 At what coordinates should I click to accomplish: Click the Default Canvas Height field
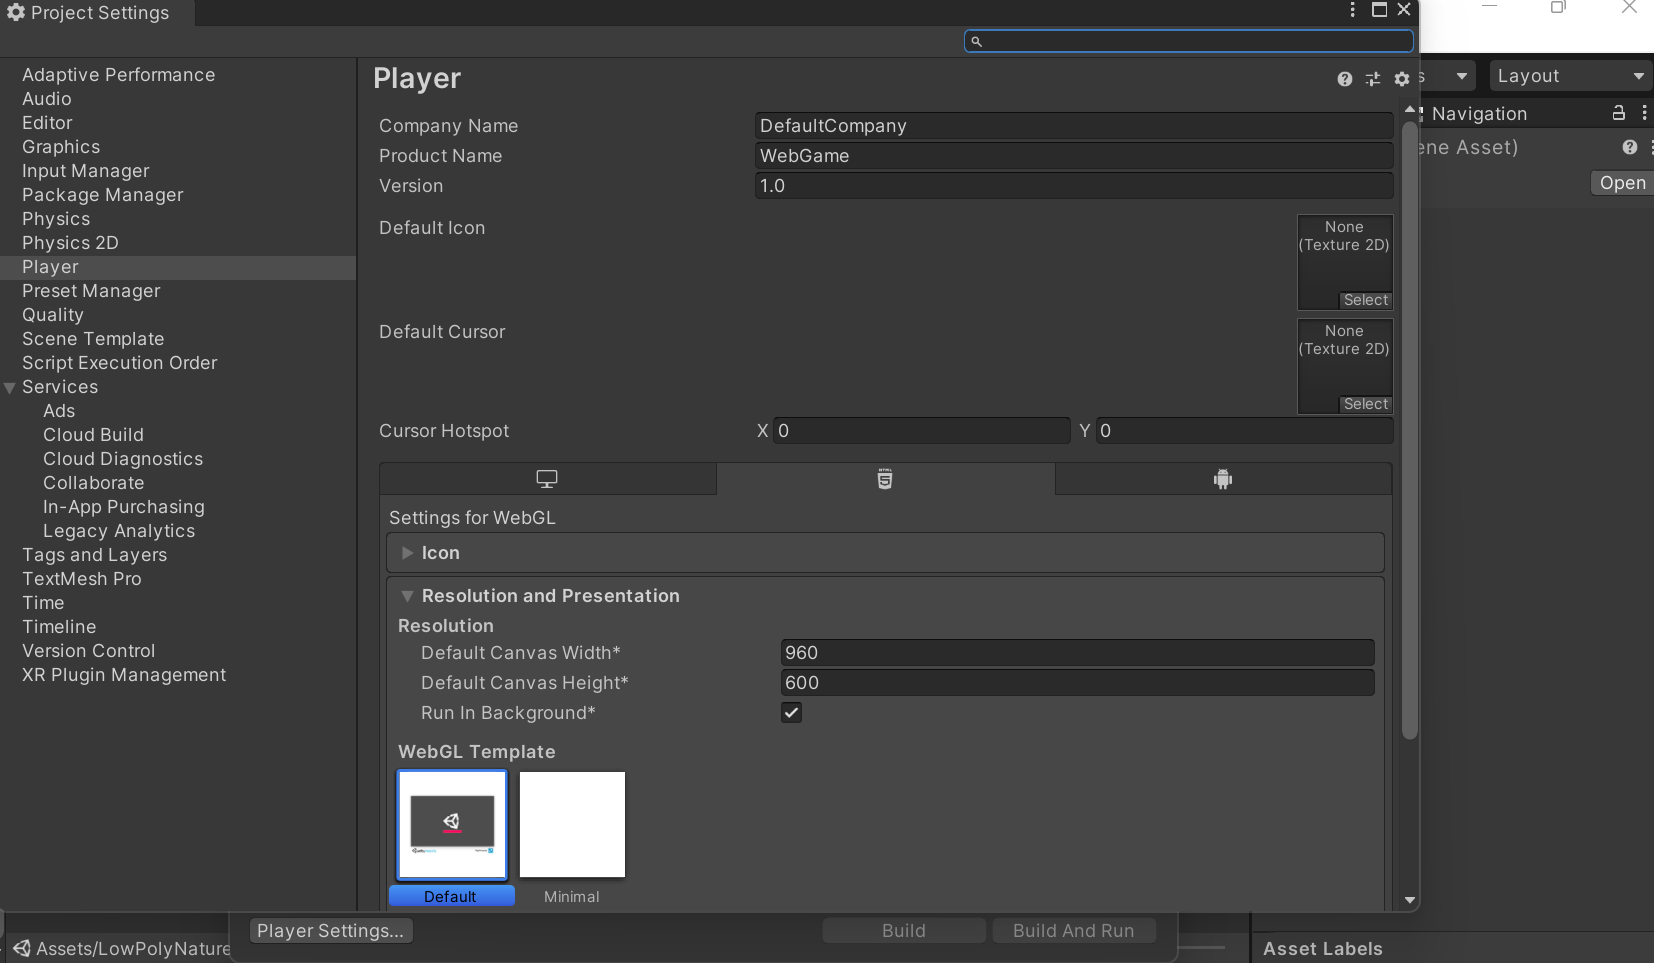pos(1077,683)
